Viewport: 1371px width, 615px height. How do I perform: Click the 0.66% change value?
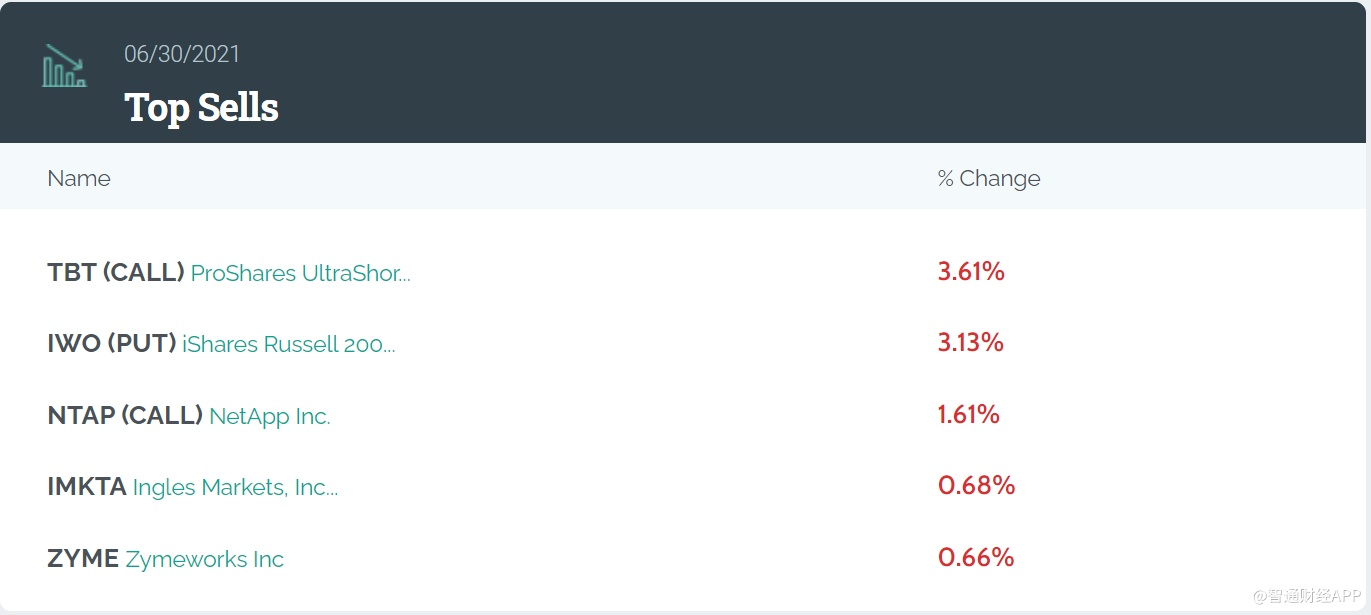click(x=976, y=557)
